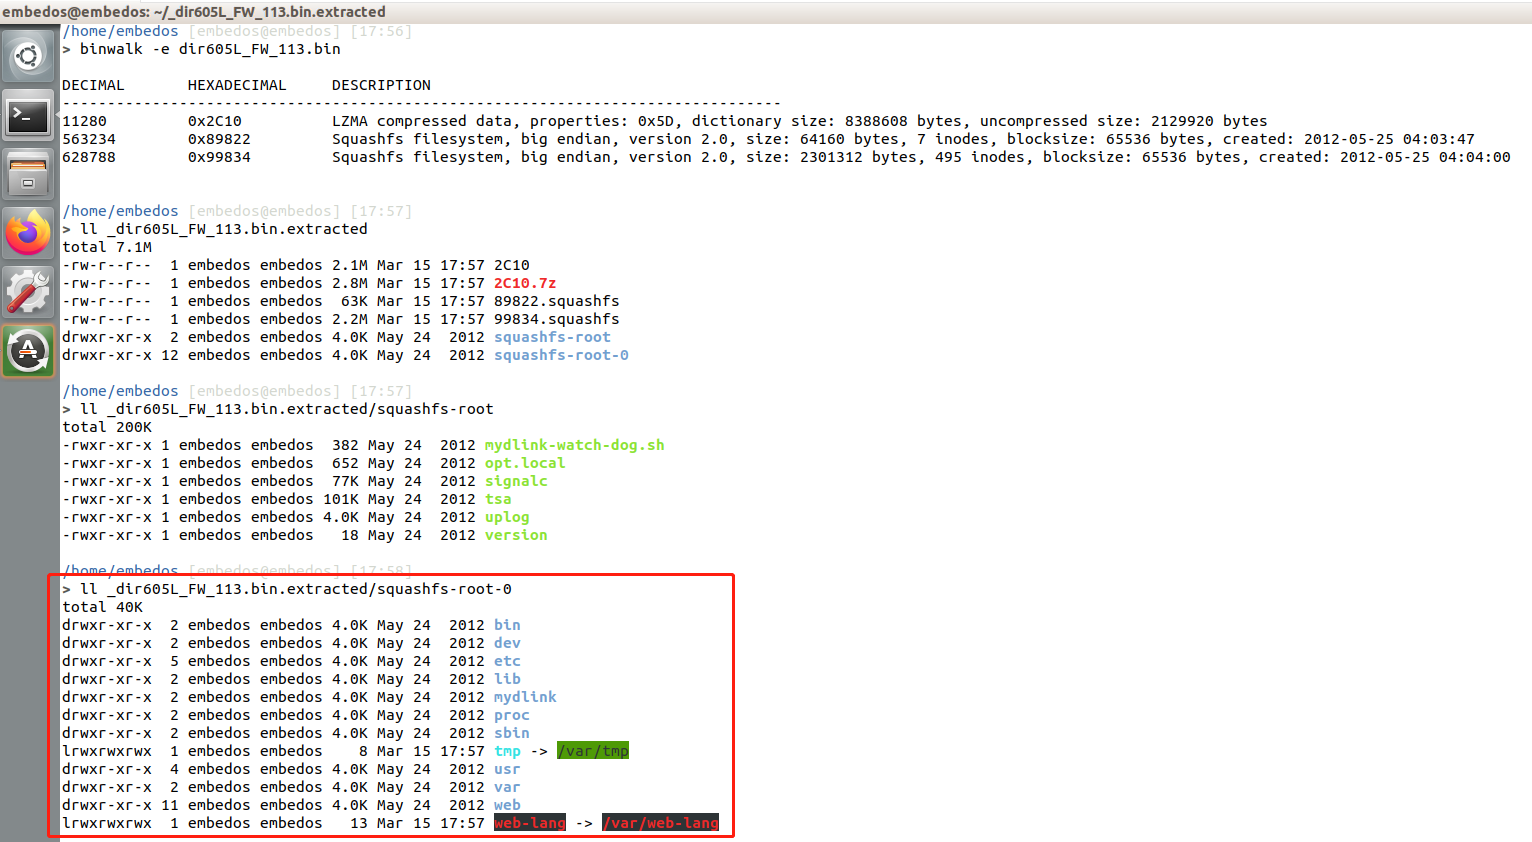Open the Files manager dock icon
The image size is (1532, 842).
(28, 175)
